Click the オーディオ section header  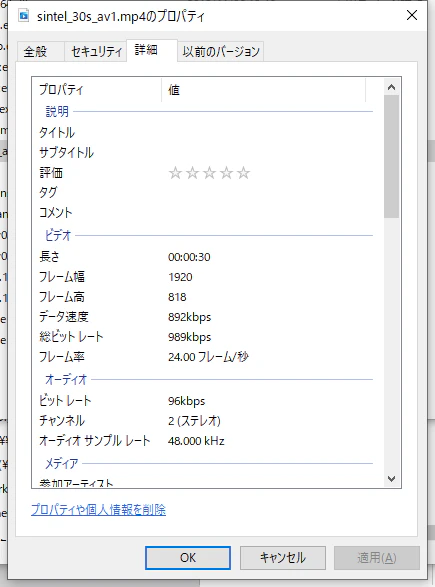click(66, 379)
